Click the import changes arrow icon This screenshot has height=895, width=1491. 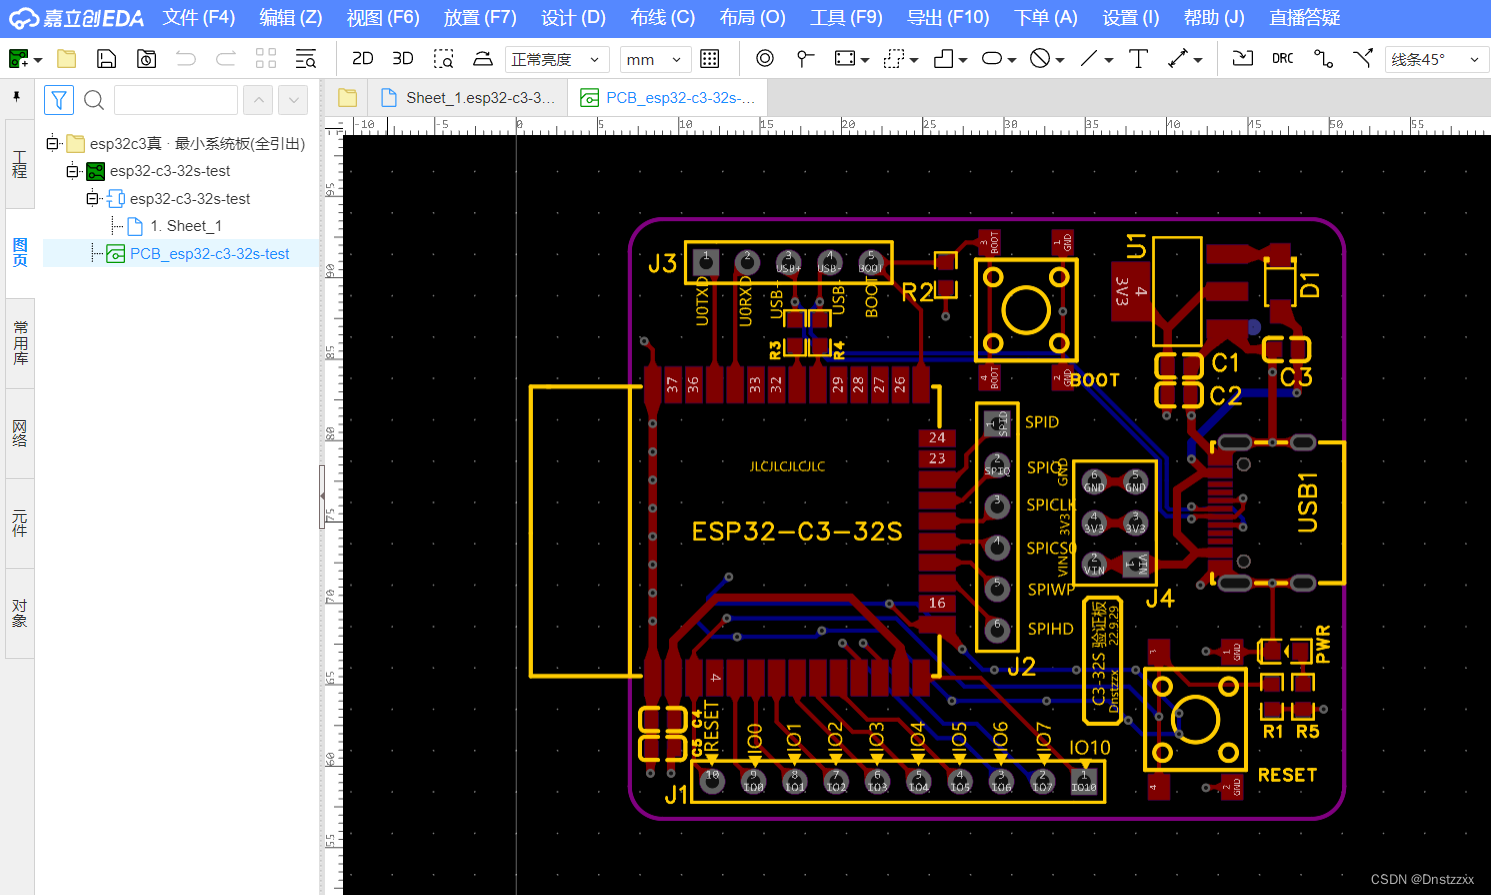(1243, 59)
